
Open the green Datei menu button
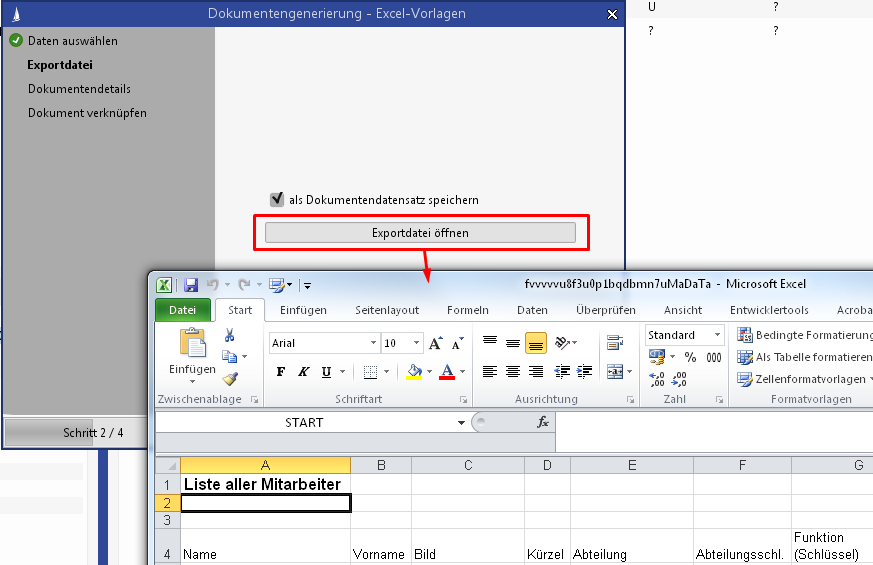(182, 310)
